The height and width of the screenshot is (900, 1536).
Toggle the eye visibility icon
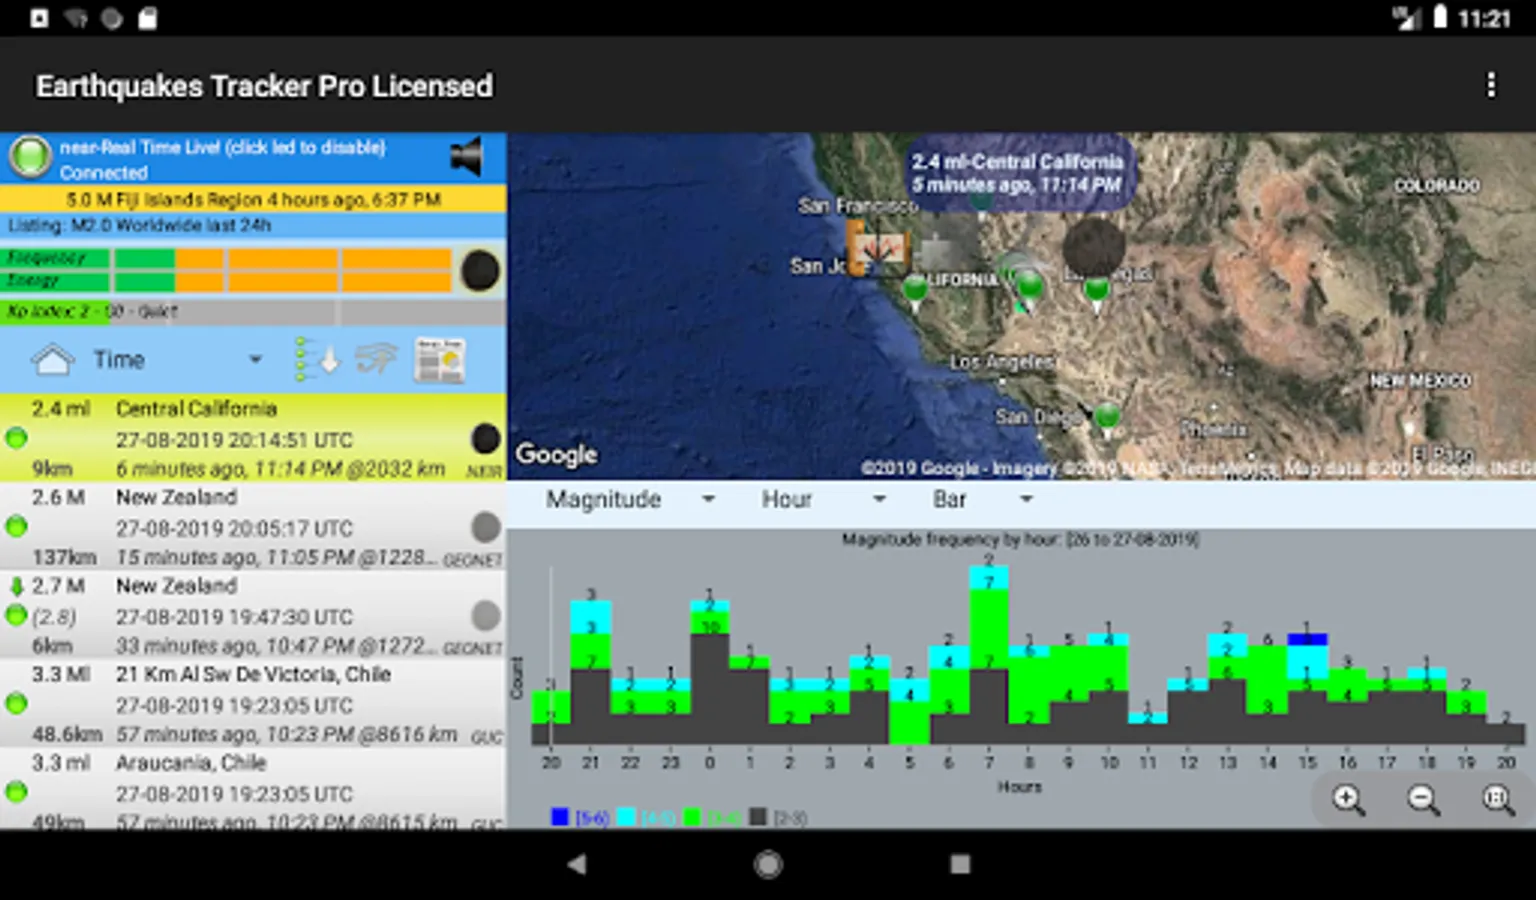[376, 359]
